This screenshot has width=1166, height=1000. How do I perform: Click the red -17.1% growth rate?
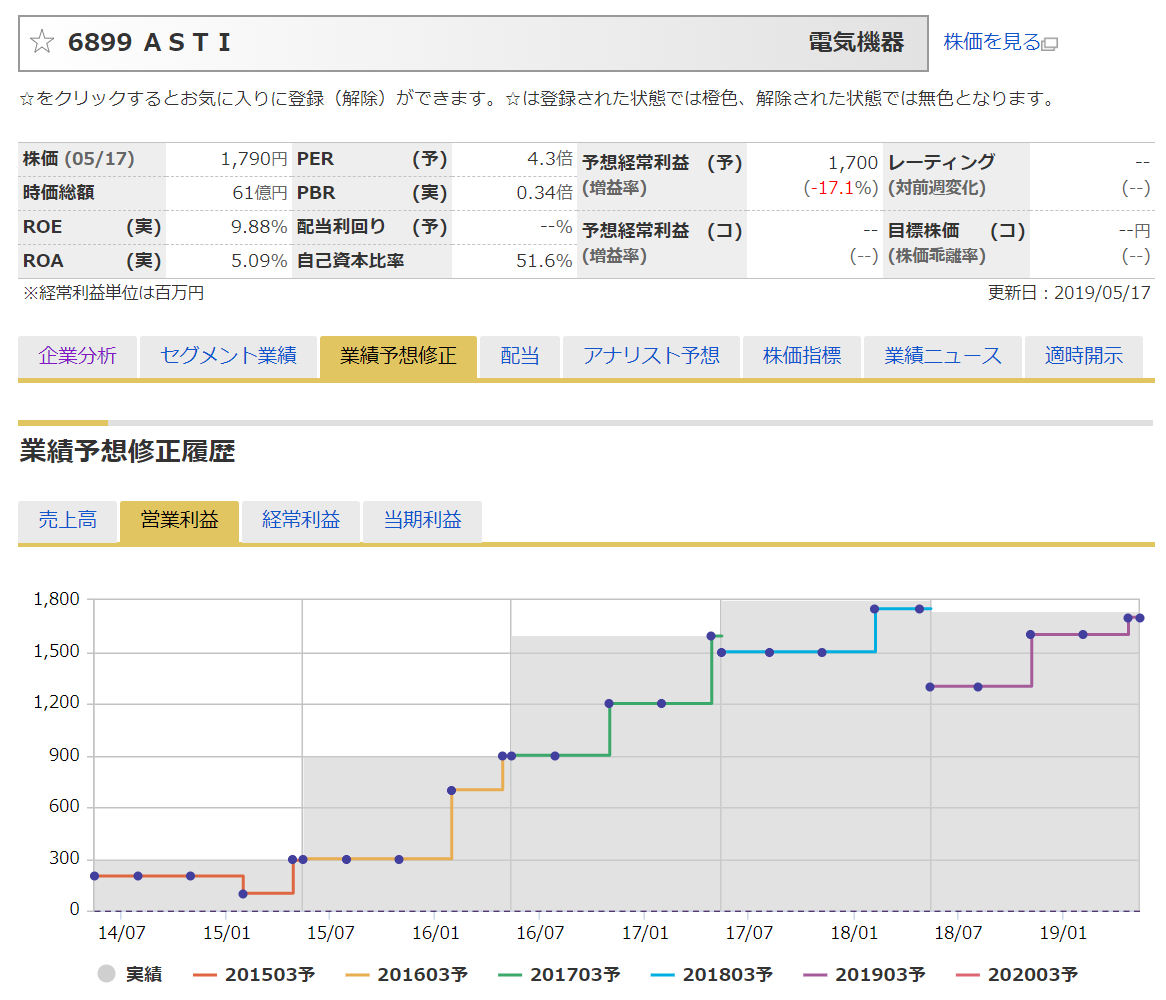pyautogui.click(x=831, y=188)
